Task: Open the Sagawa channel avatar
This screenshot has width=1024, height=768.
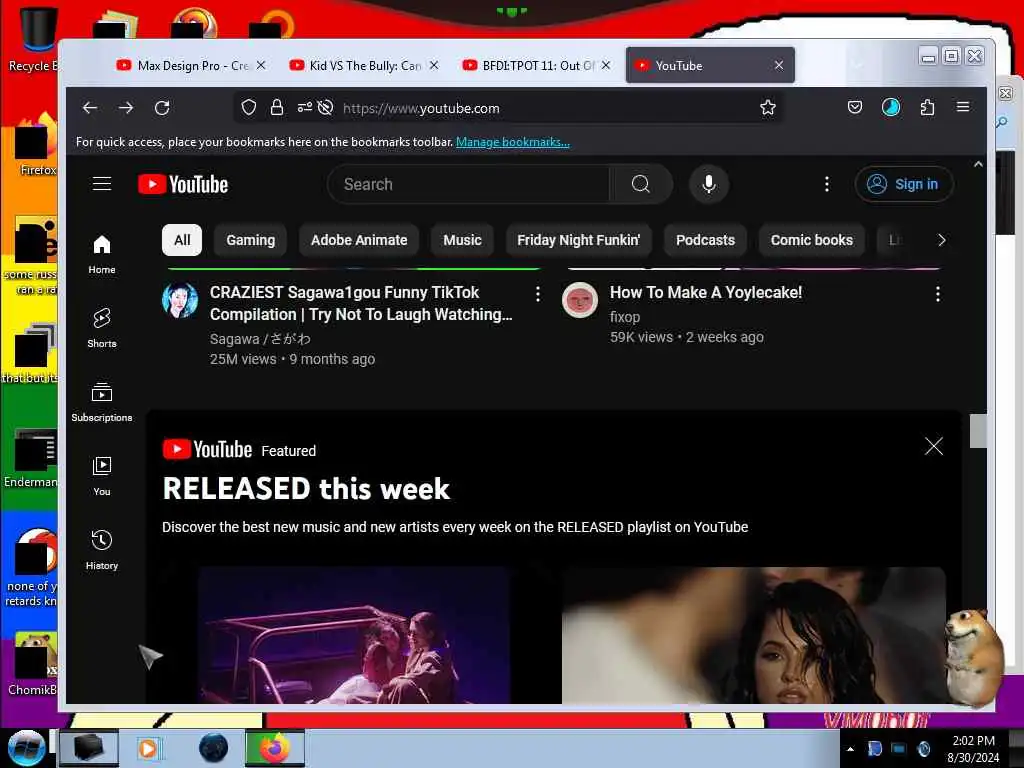Action: [x=180, y=300]
